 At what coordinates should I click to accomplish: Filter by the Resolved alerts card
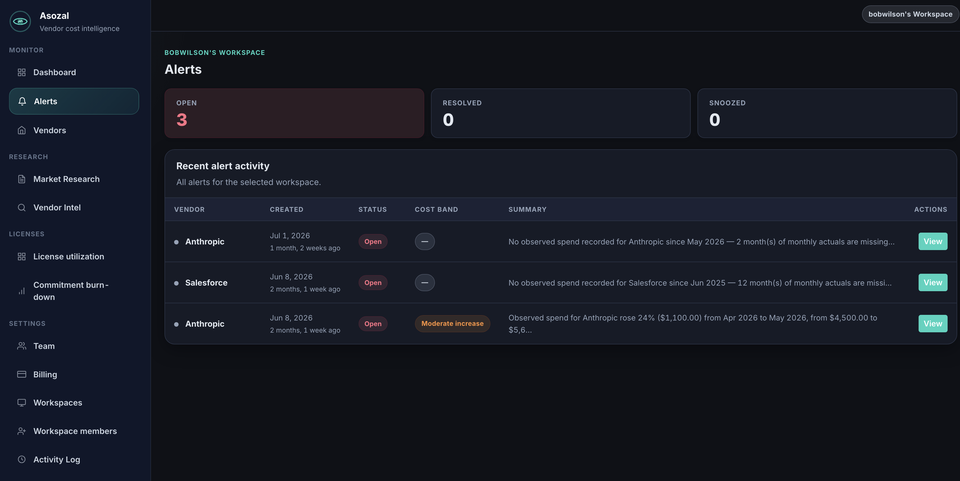[x=561, y=113]
